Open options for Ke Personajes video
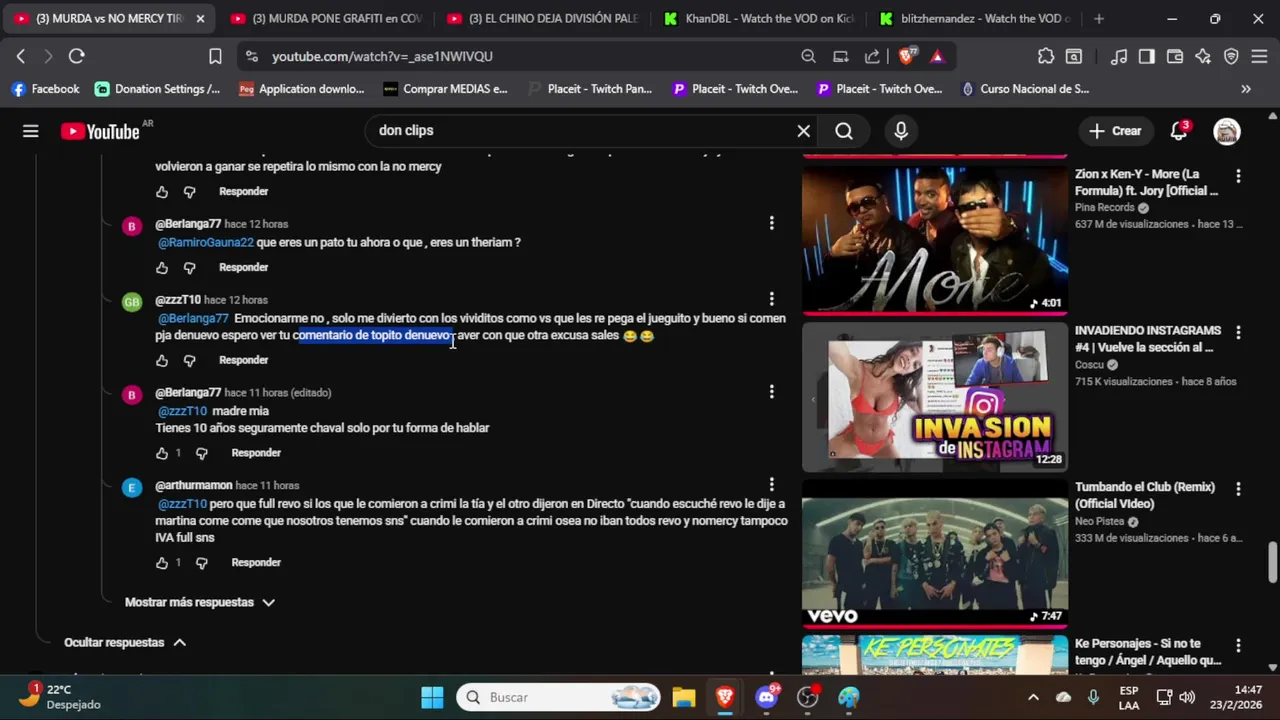1280x720 pixels. click(1238, 646)
